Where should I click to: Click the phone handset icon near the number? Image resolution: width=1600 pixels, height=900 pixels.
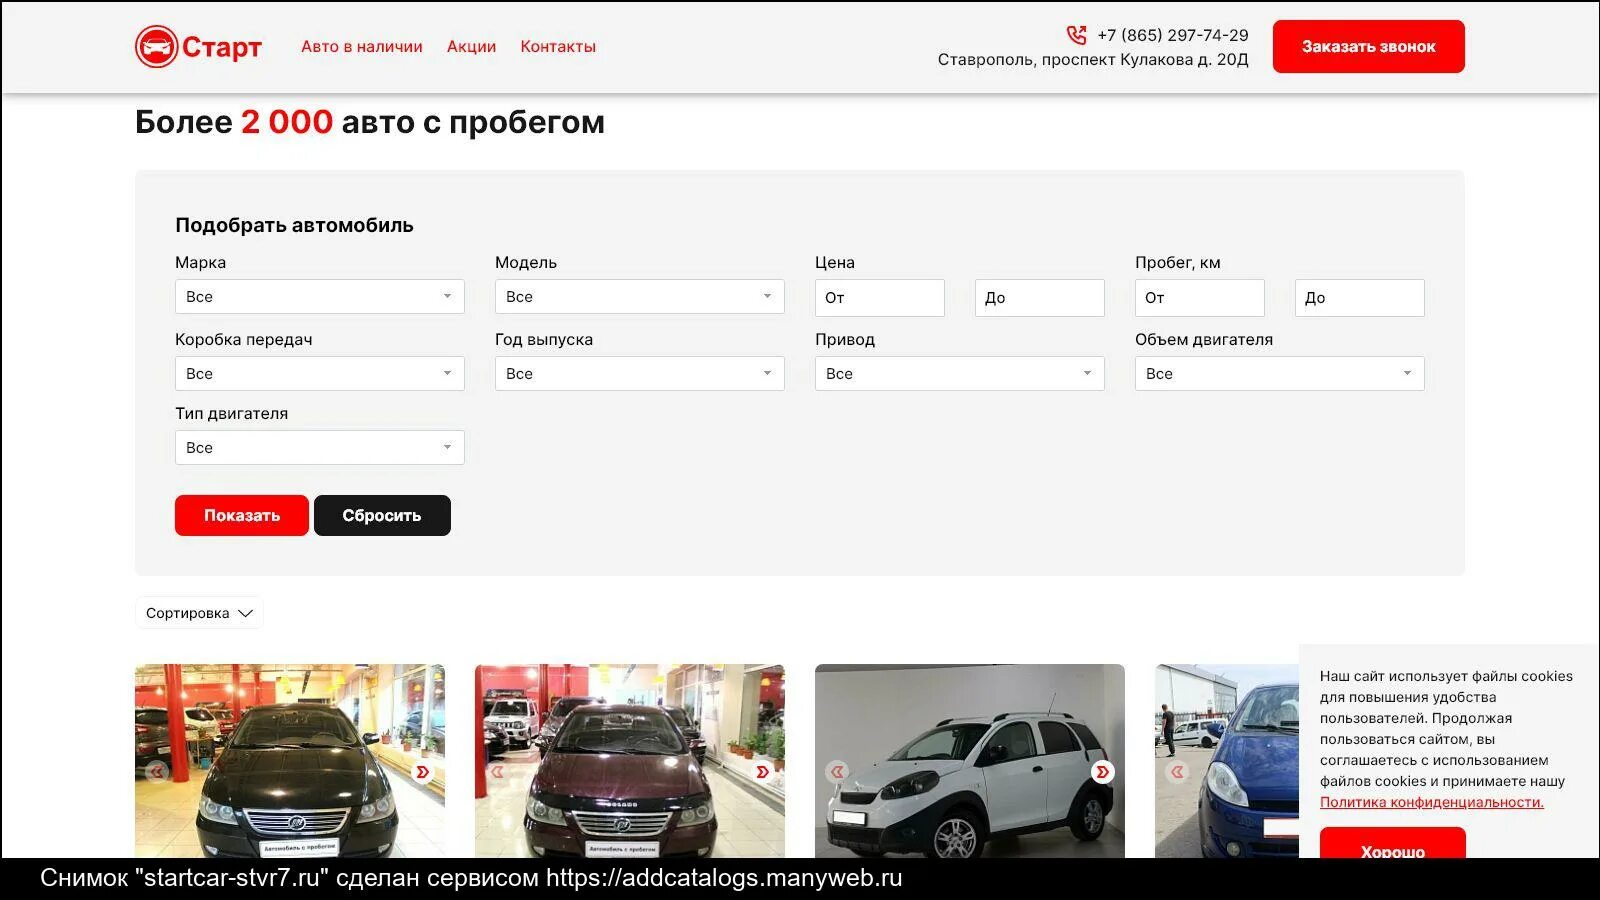tap(1076, 34)
